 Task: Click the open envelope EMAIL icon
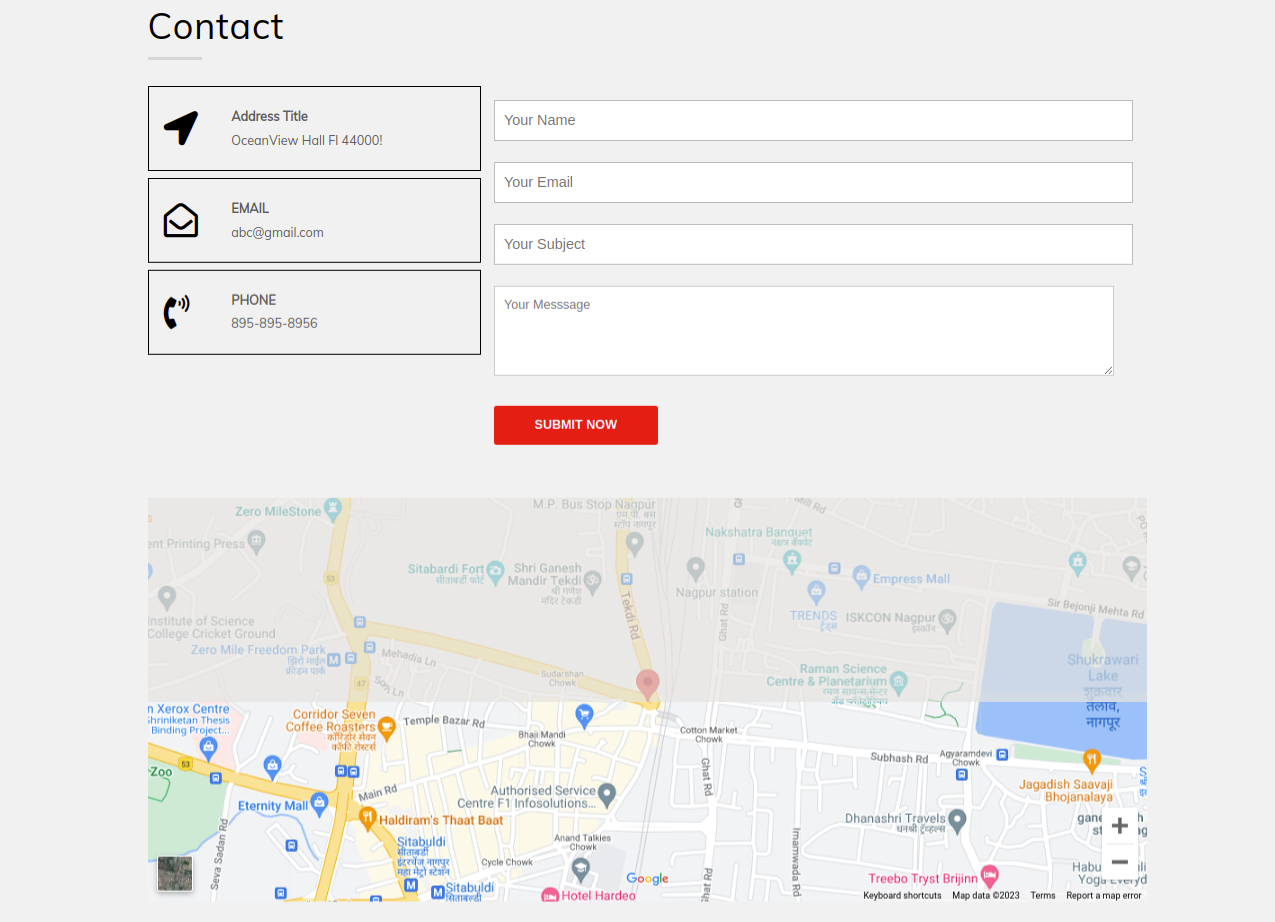(181, 220)
